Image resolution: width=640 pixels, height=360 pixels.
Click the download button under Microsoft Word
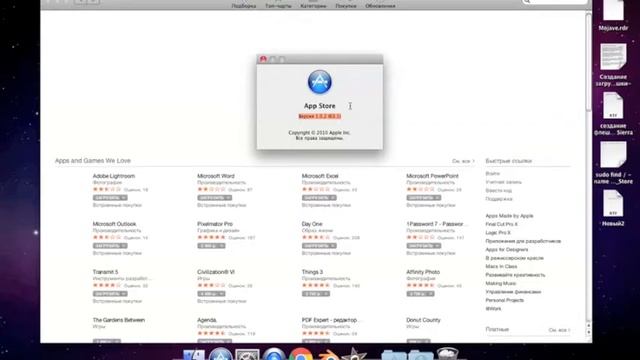[x=214, y=198]
